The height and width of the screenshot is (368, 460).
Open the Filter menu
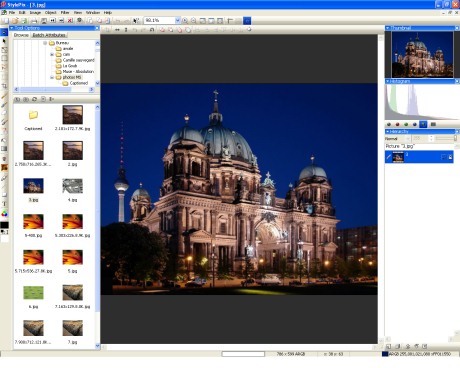pyautogui.click(x=65, y=12)
